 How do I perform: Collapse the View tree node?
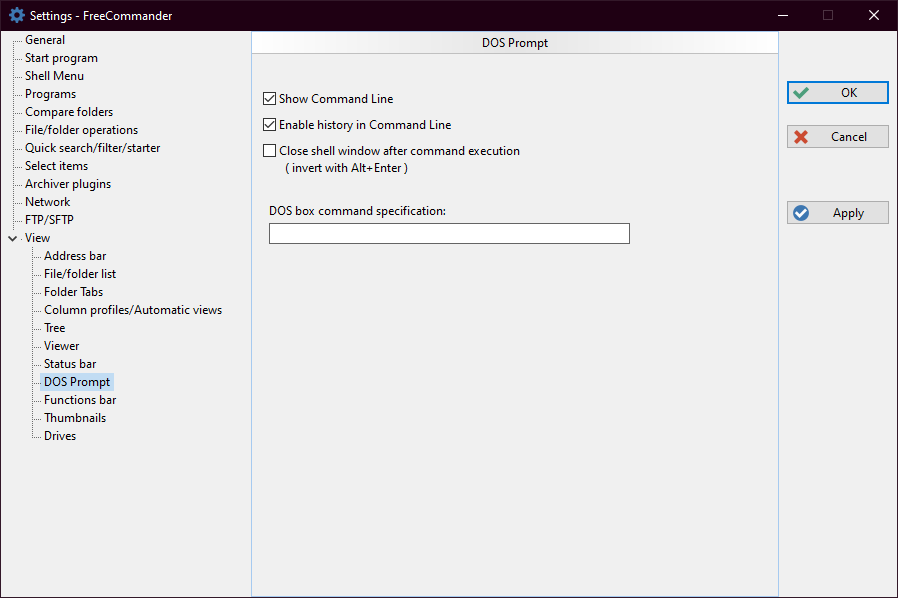(x=12, y=238)
